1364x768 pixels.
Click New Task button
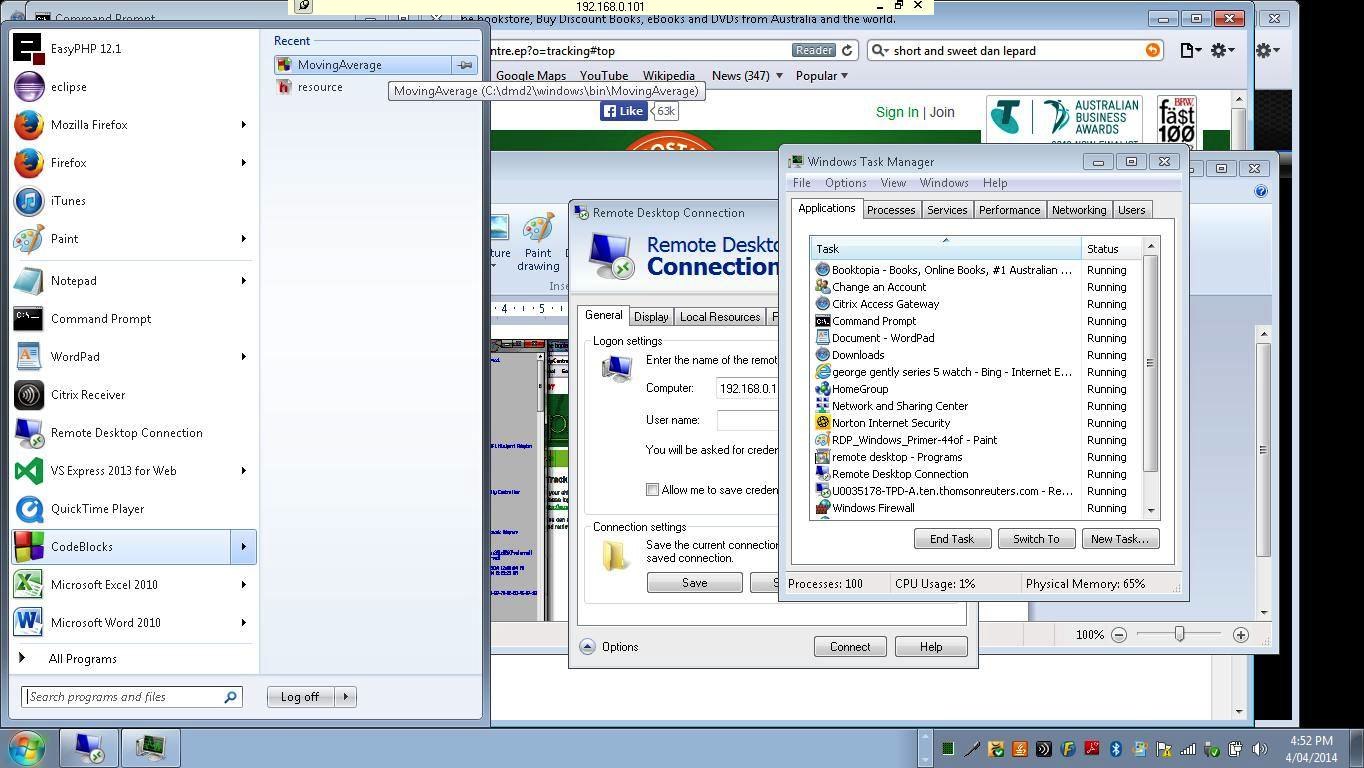tap(1119, 539)
